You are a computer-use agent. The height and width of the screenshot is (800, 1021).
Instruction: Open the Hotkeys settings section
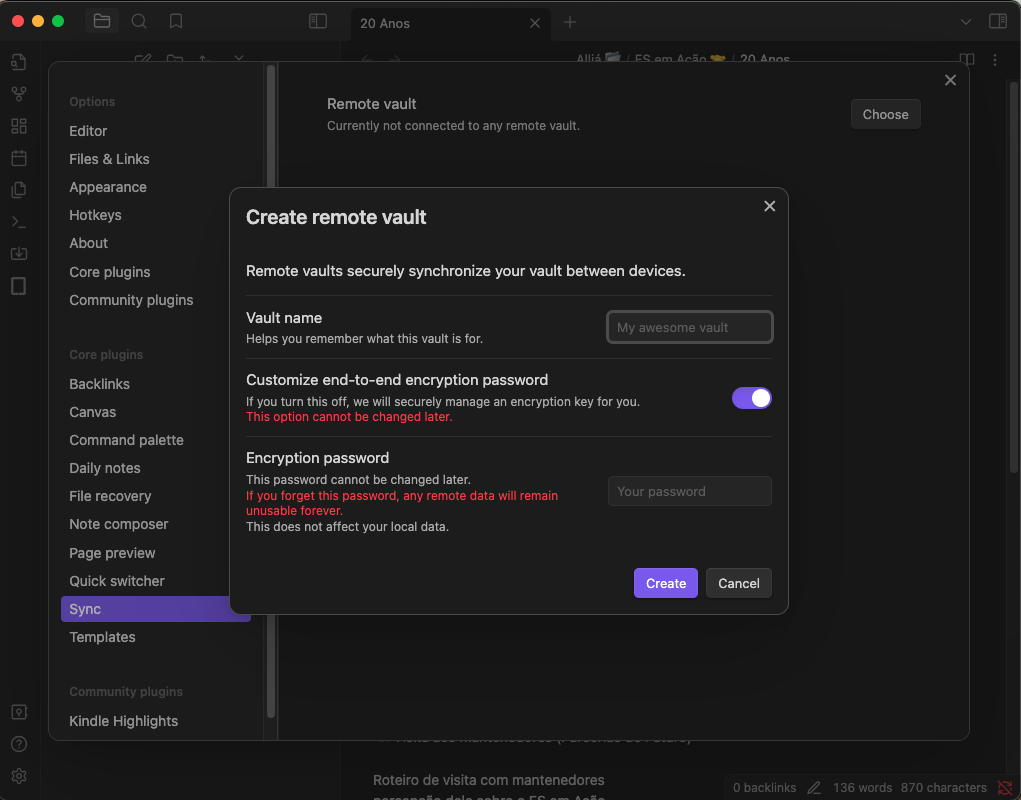[x=95, y=214]
